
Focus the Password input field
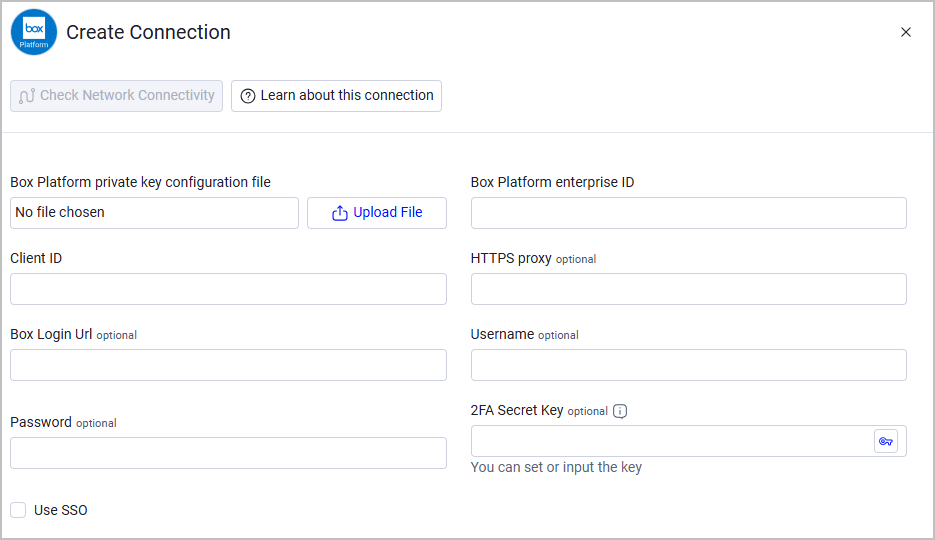pyautogui.click(x=228, y=453)
